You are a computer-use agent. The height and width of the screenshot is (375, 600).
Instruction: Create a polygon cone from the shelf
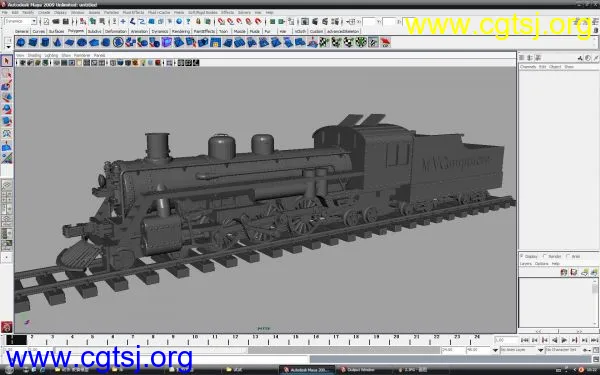pos(57,42)
